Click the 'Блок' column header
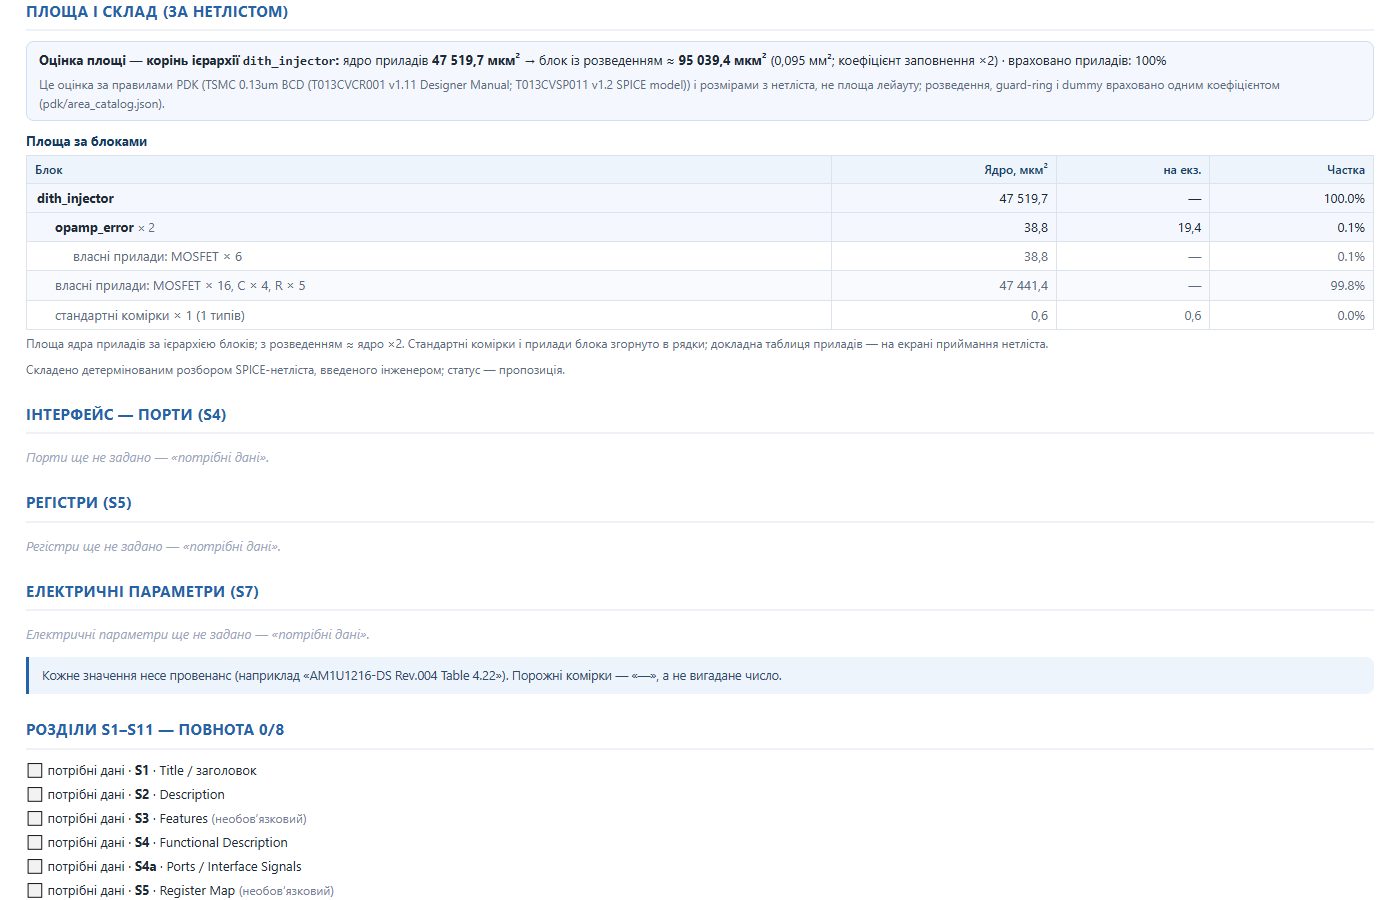Screen dimensions: 1400x900 (x=429, y=170)
